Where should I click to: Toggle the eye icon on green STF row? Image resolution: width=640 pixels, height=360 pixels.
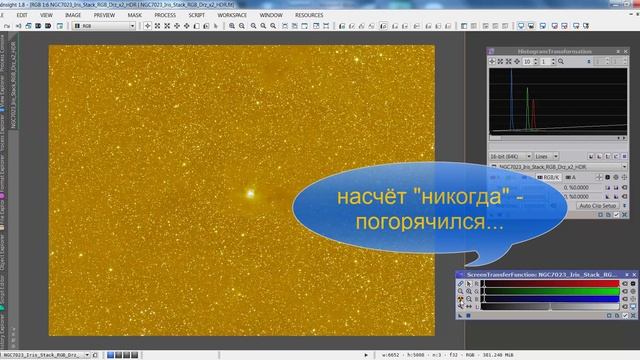625,291
